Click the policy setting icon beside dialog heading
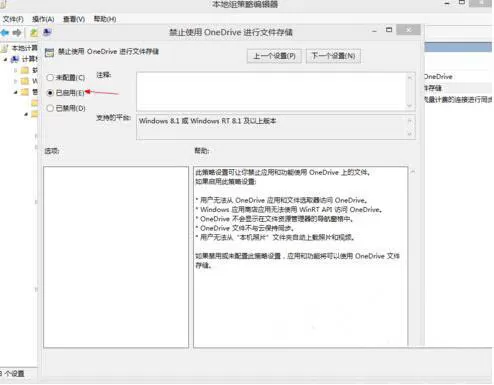The height and width of the screenshot is (385, 494). pos(49,52)
